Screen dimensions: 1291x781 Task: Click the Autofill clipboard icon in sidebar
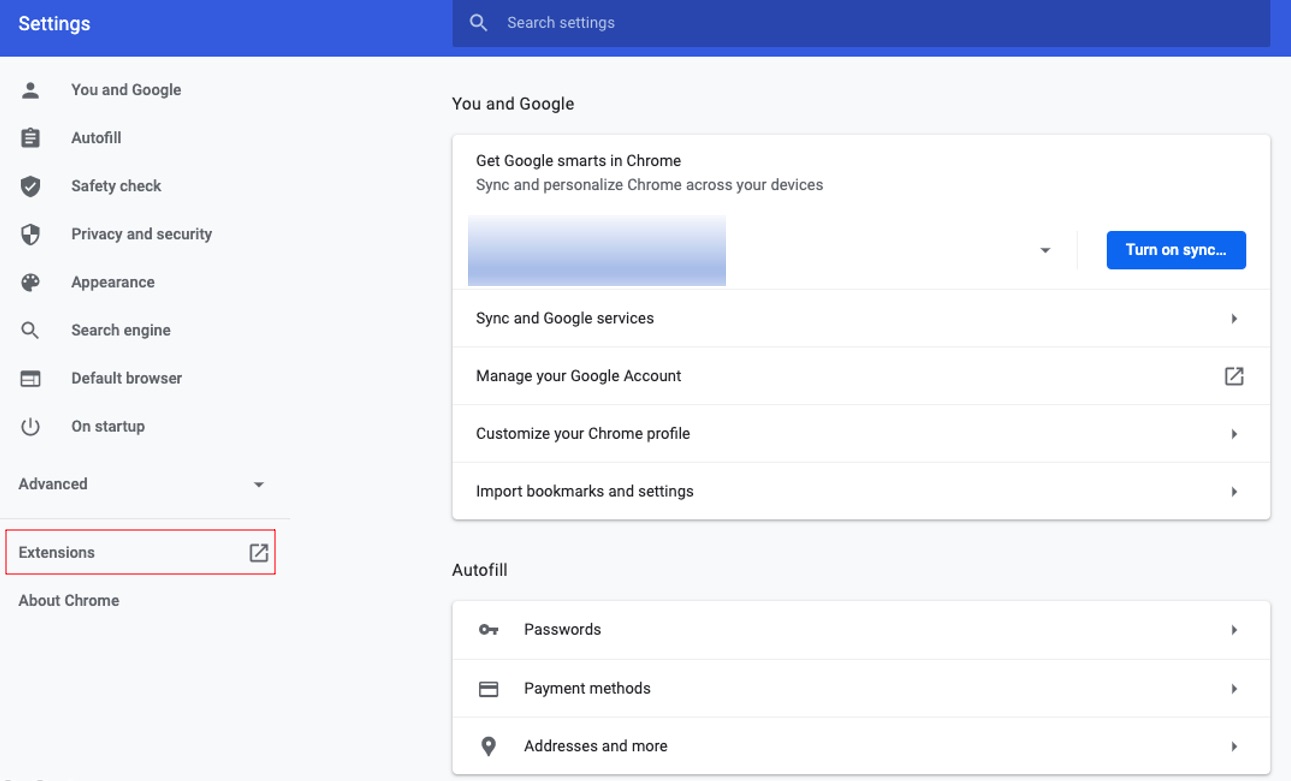[31, 138]
